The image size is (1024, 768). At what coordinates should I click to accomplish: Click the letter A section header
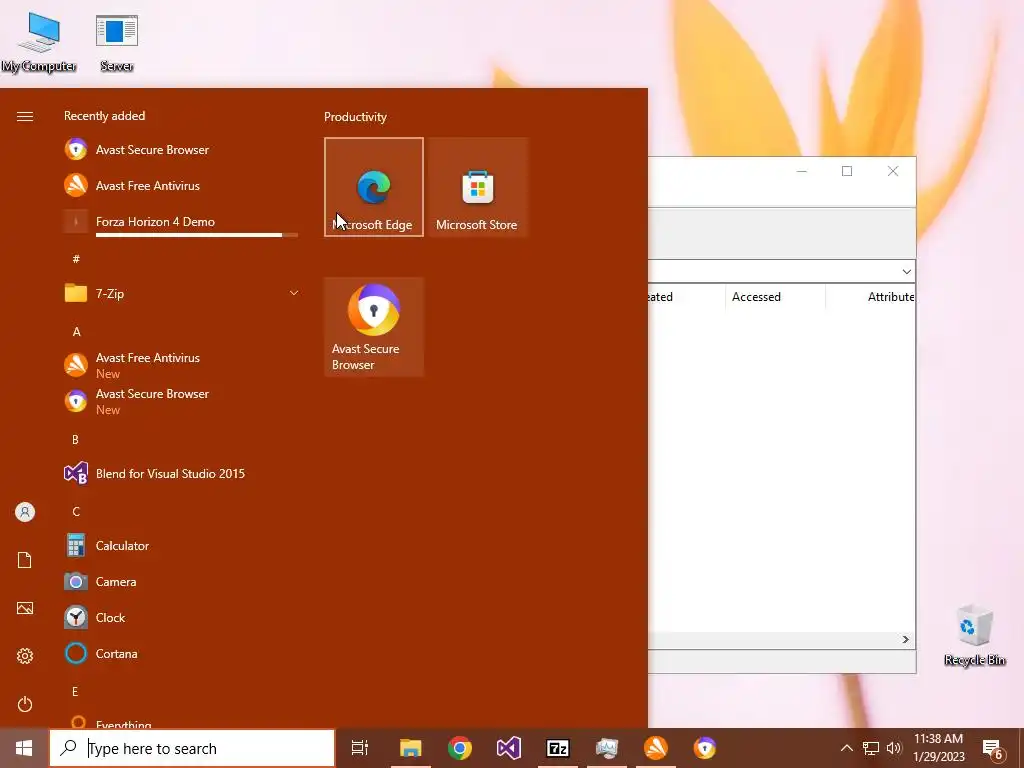tap(76, 332)
